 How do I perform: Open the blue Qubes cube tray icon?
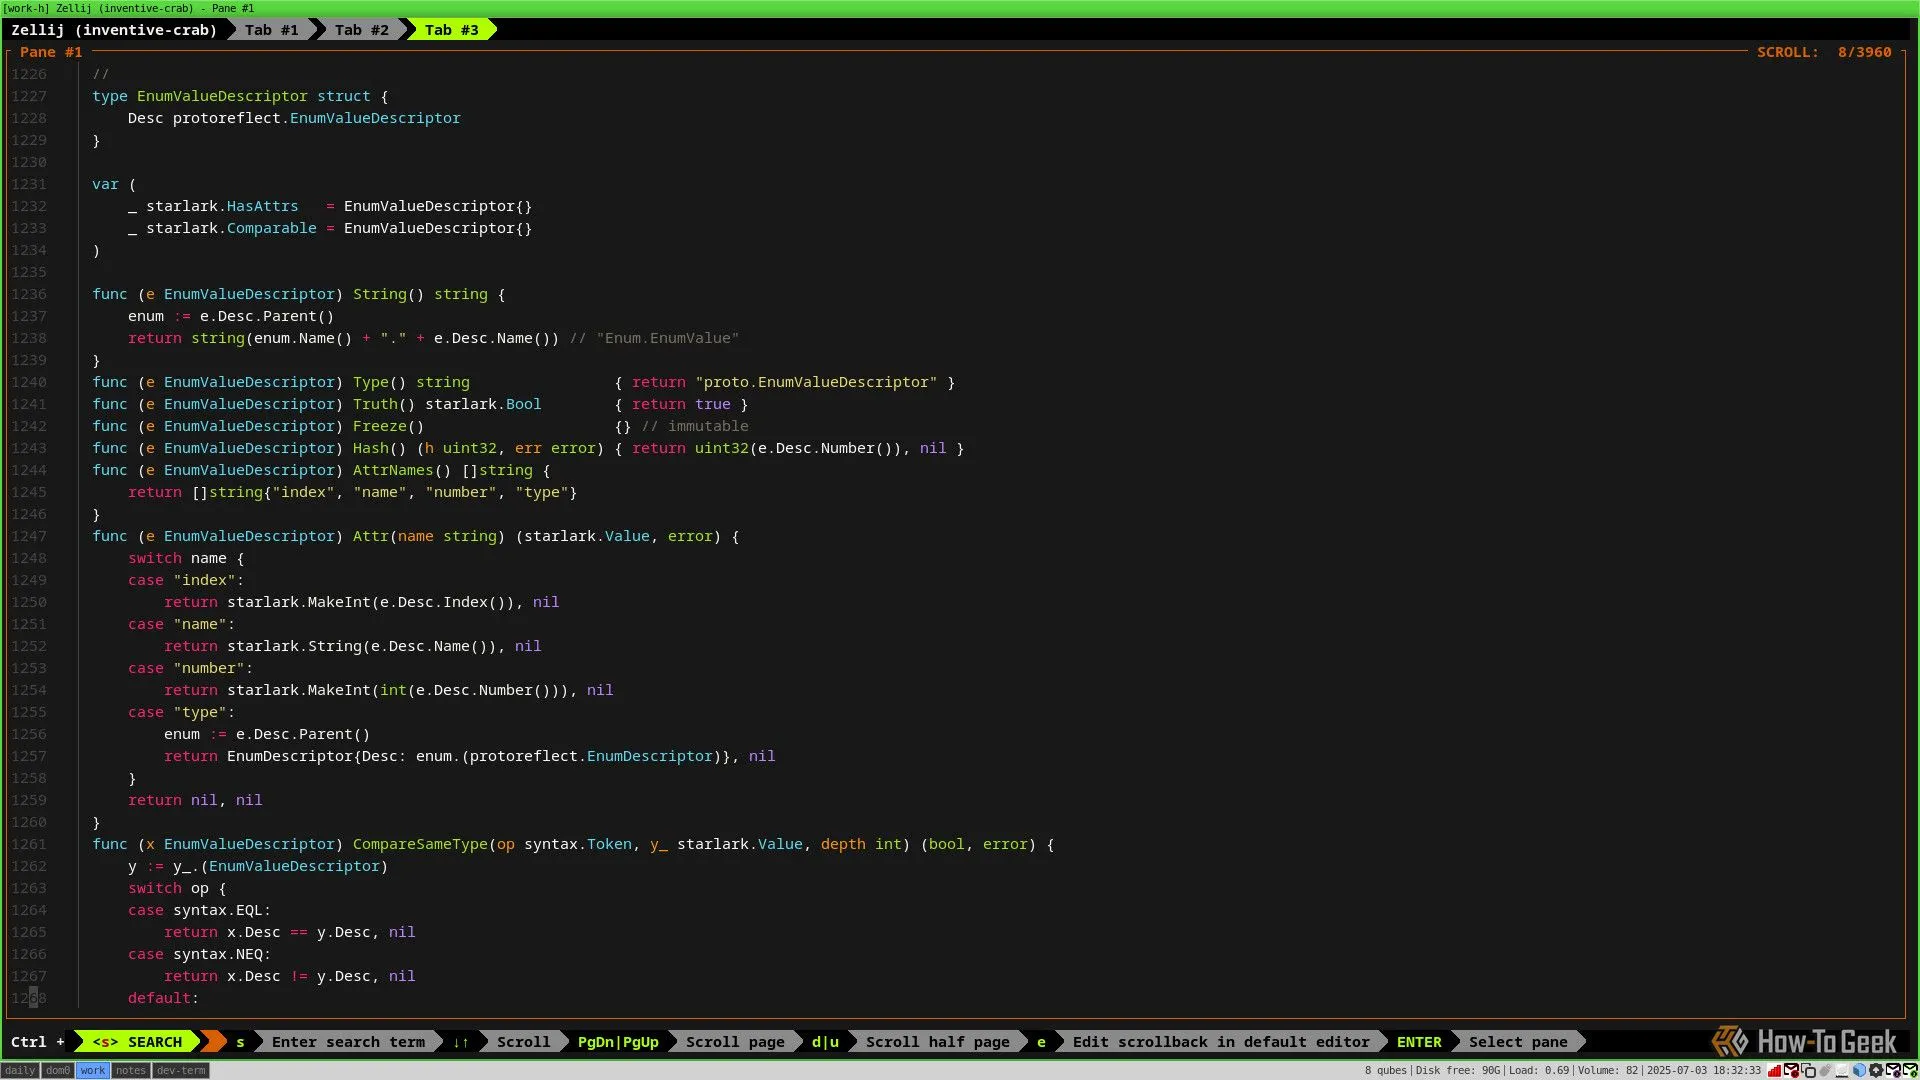point(1859,1070)
